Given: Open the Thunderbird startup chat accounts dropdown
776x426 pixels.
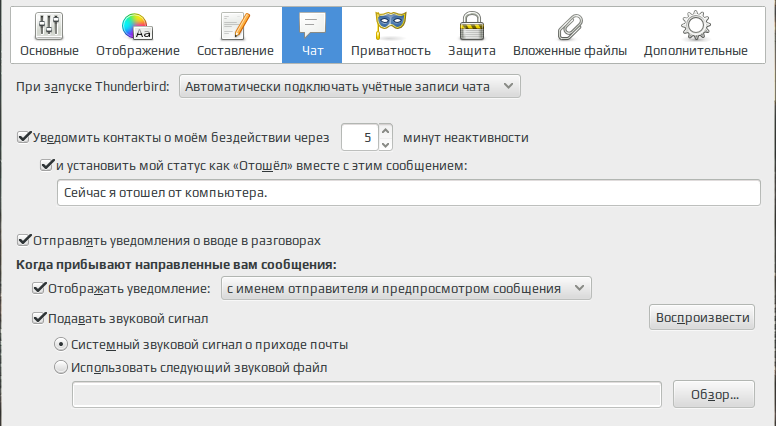Looking at the screenshot, I should (349, 86).
